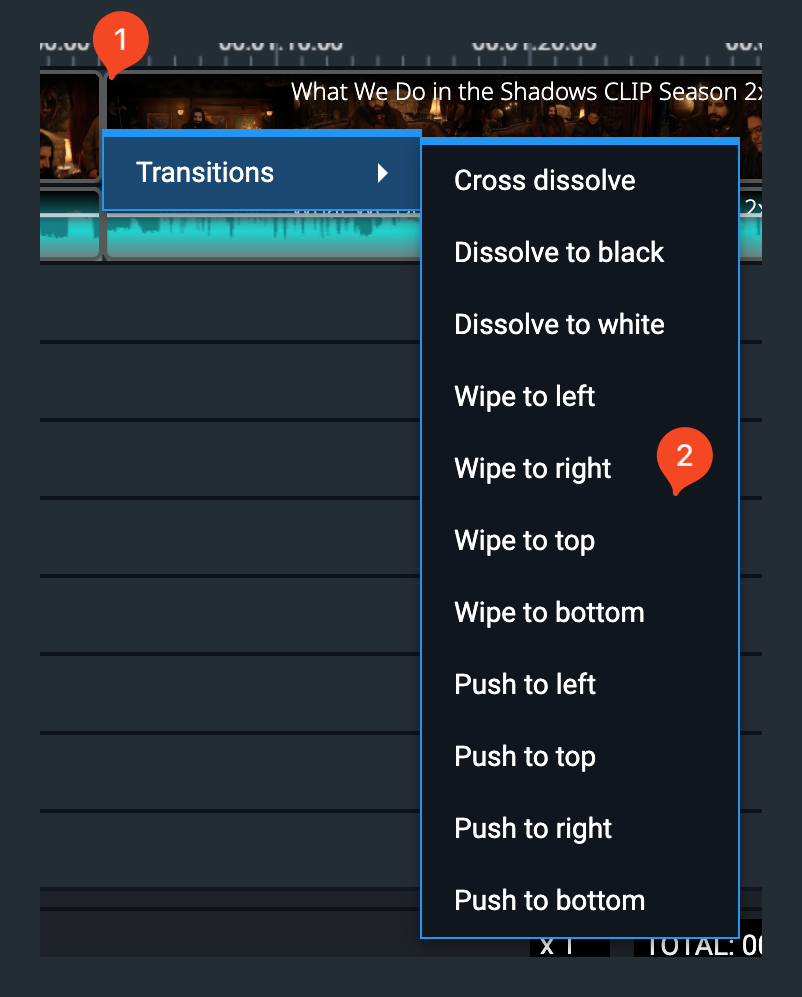Click the orange marker labeled 1
Screen dimensions: 802x997
click(x=120, y=41)
